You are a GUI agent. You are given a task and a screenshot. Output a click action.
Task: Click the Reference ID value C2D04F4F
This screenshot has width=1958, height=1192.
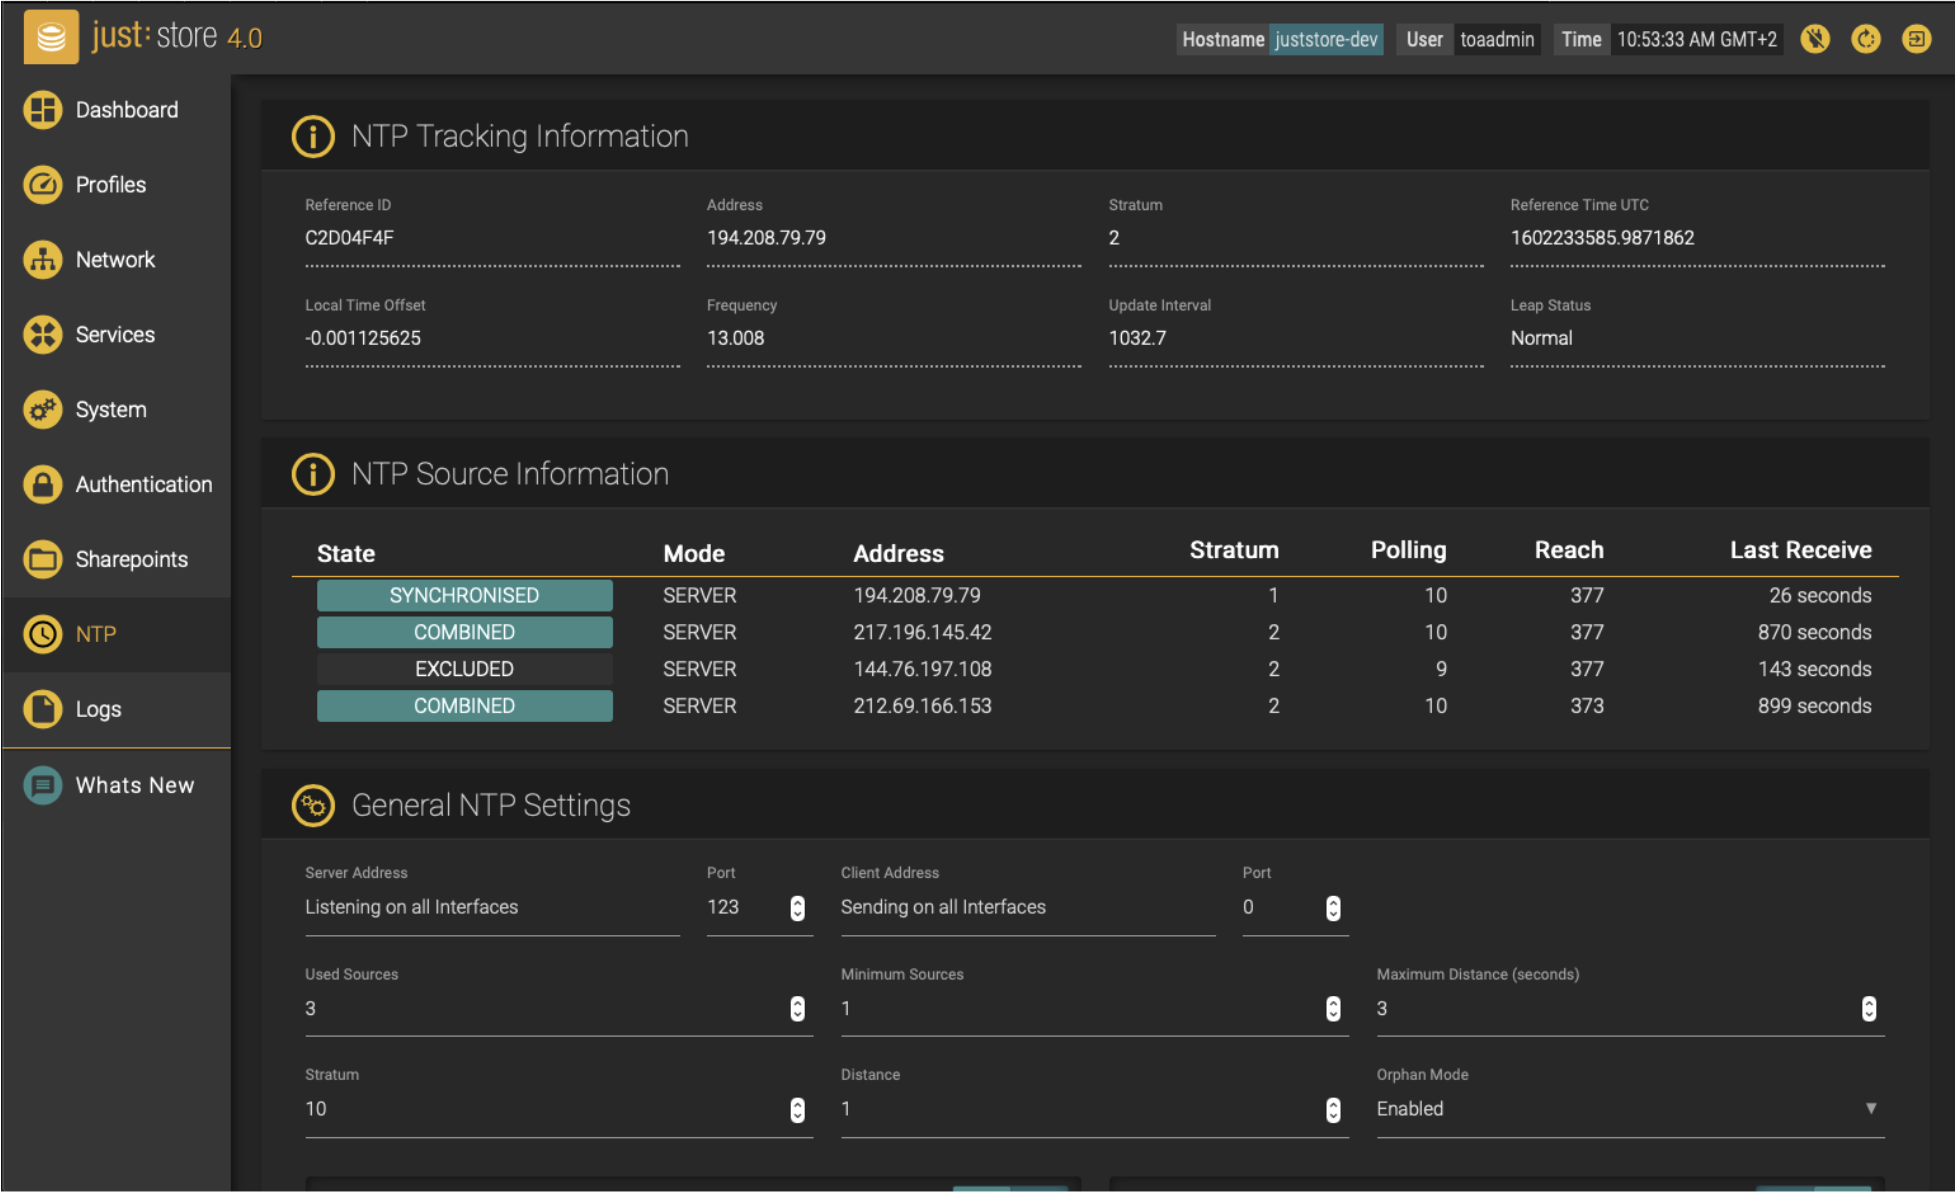tap(349, 238)
